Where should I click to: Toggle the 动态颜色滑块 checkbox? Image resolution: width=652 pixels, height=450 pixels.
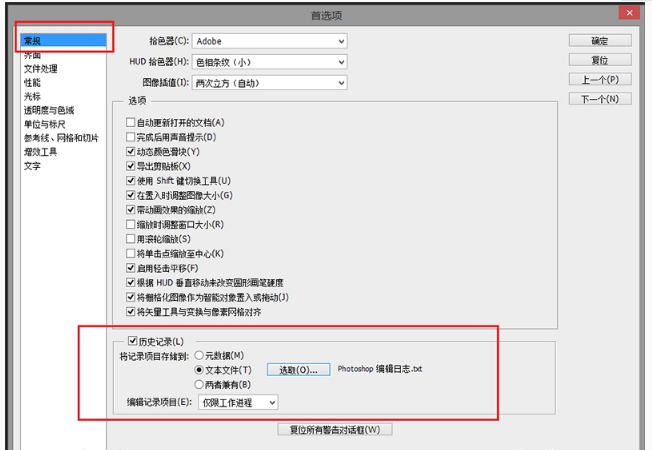point(131,152)
